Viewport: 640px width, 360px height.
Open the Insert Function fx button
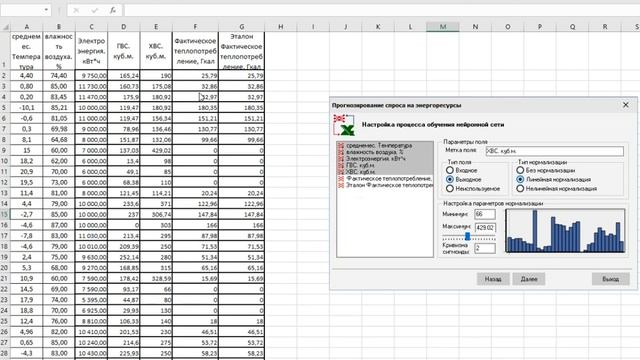click(113, 10)
